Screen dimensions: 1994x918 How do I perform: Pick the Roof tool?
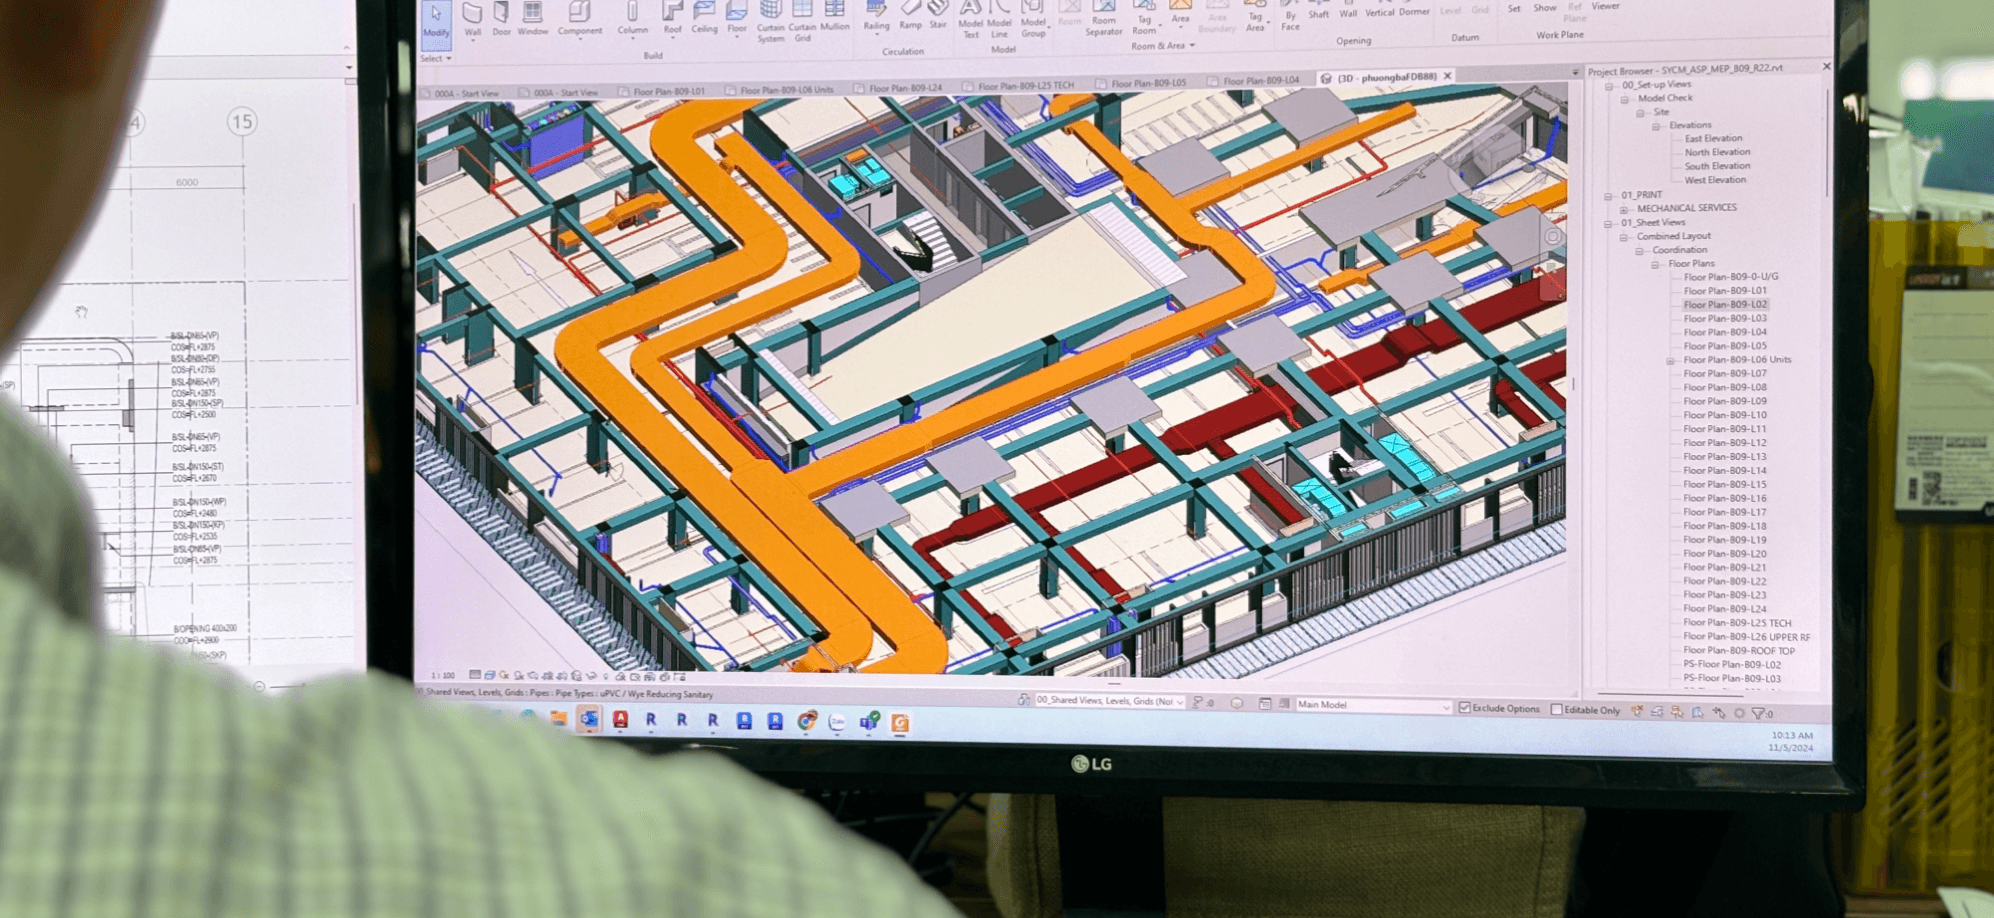click(673, 20)
